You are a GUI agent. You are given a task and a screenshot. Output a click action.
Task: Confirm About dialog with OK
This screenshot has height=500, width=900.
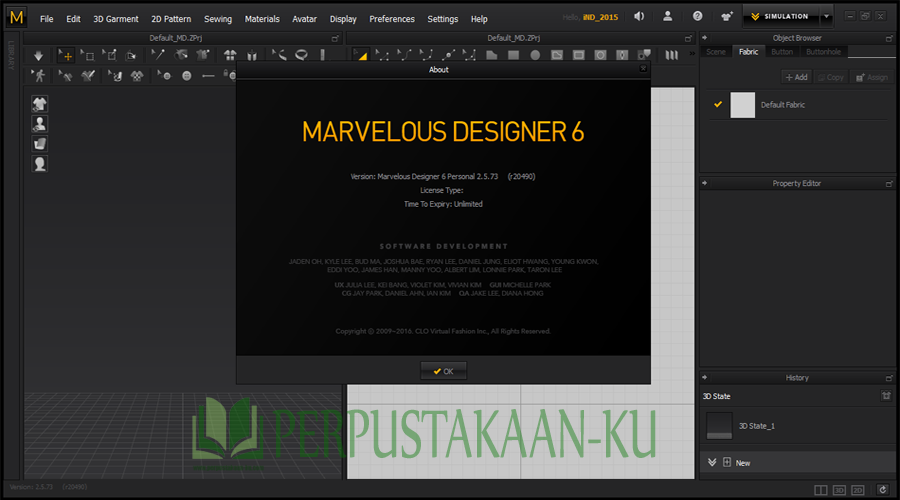443,371
